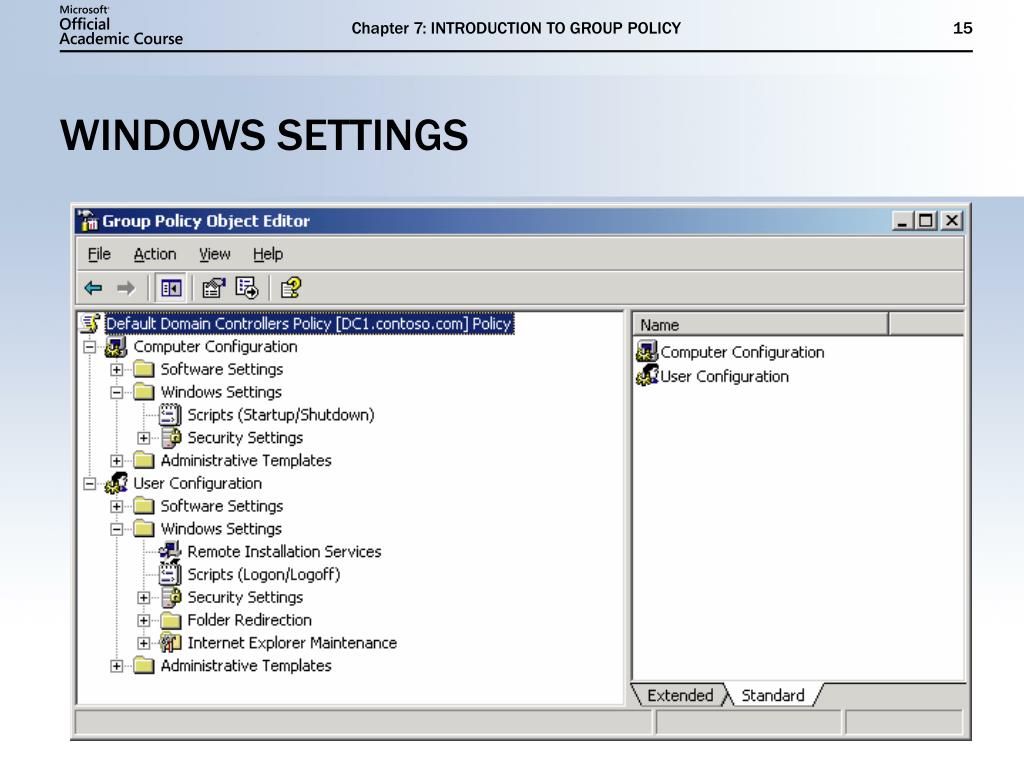Toggle the Show/Hide Console Tree icon
Viewport: 1024px width, 768px height.
(x=171, y=288)
